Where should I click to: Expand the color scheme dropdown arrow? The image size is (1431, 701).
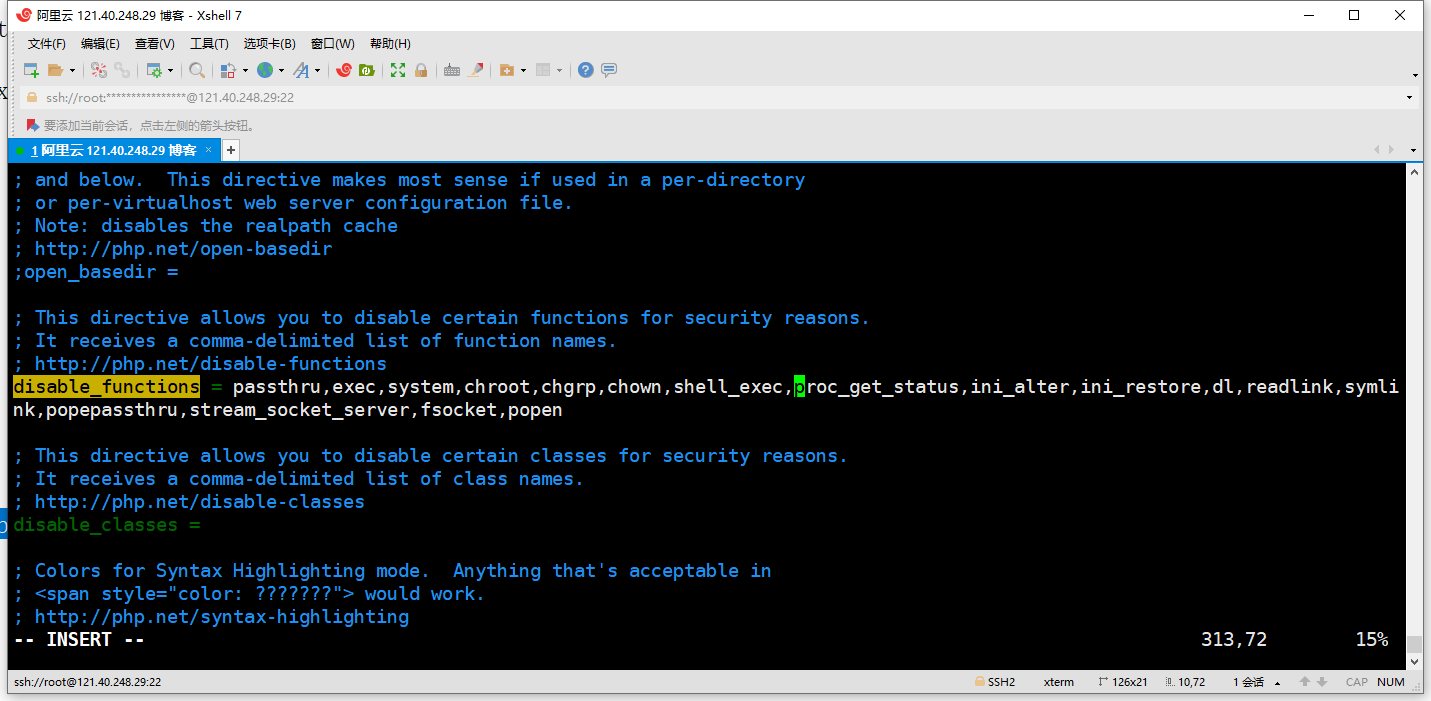point(245,70)
